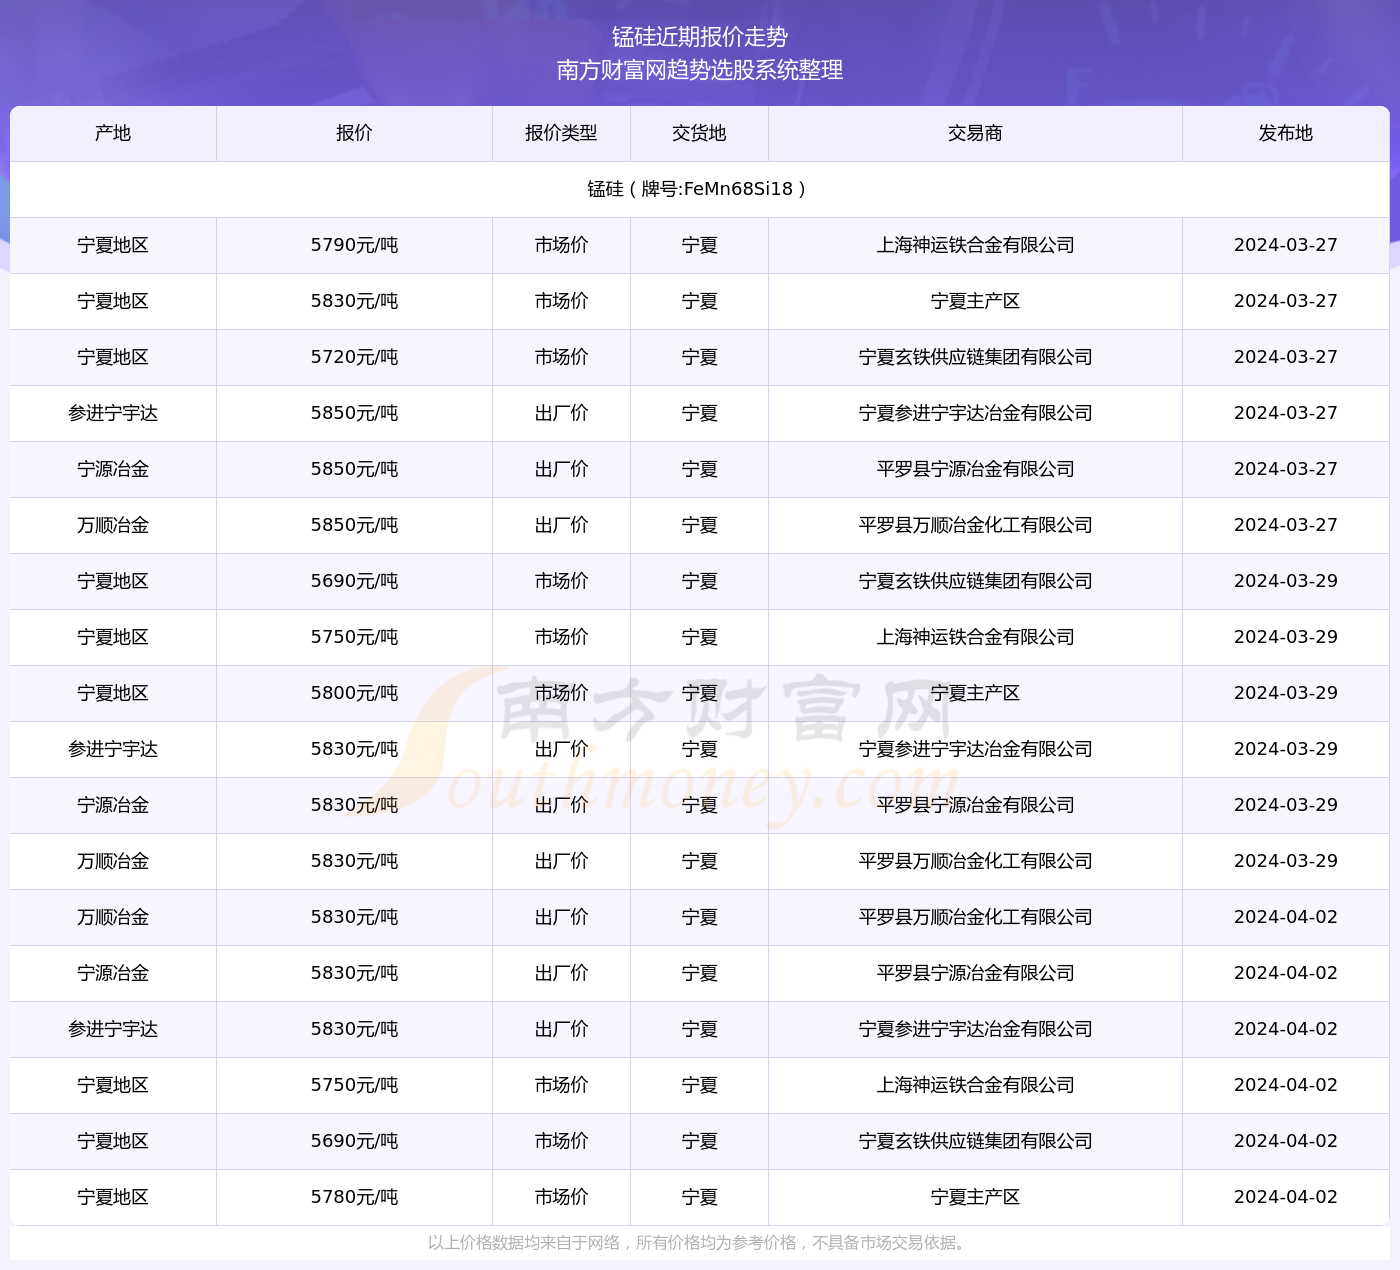Click 宁夏参进宁宇达冶金有限公司 in the 2024-03-29 row
Screen dimensions: 1400x1270
(975, 749)
